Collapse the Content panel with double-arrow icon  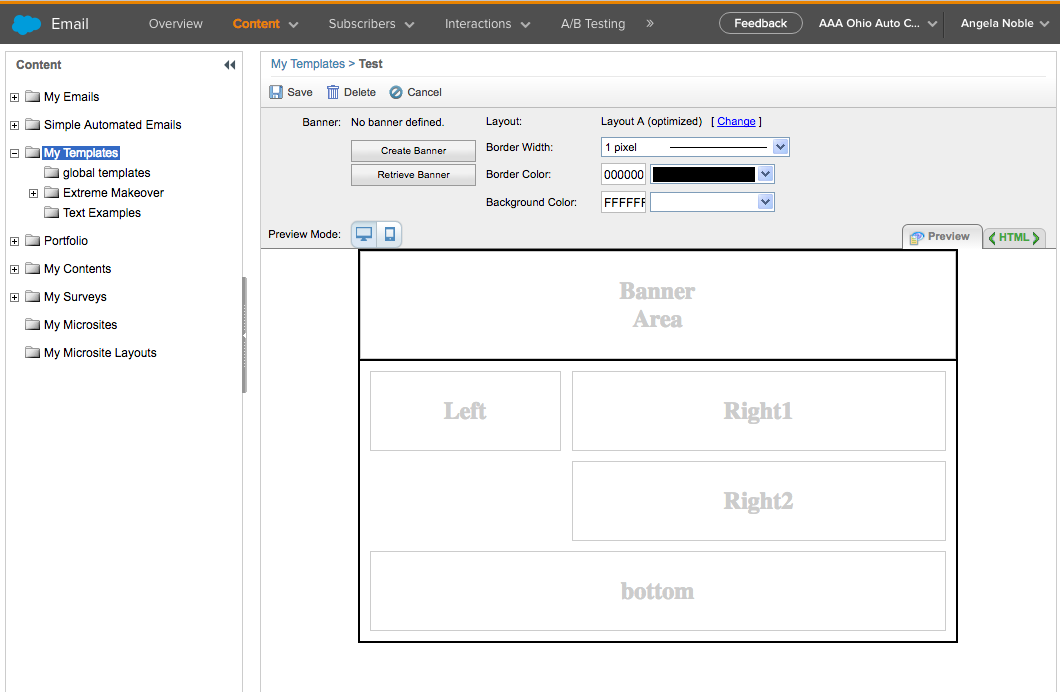[230, 65]
